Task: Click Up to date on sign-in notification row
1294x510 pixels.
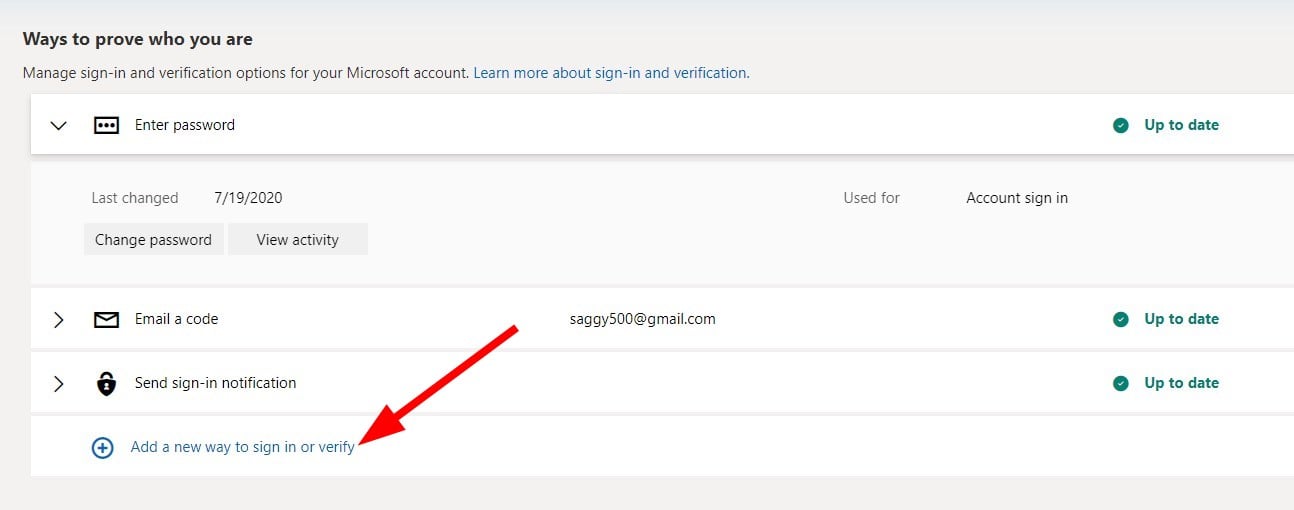Action: pyautogui.click(x=1182, y=383)
